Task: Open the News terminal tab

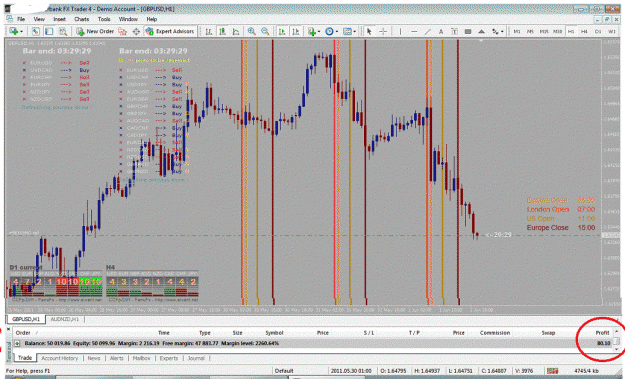Action: [94, 358]
